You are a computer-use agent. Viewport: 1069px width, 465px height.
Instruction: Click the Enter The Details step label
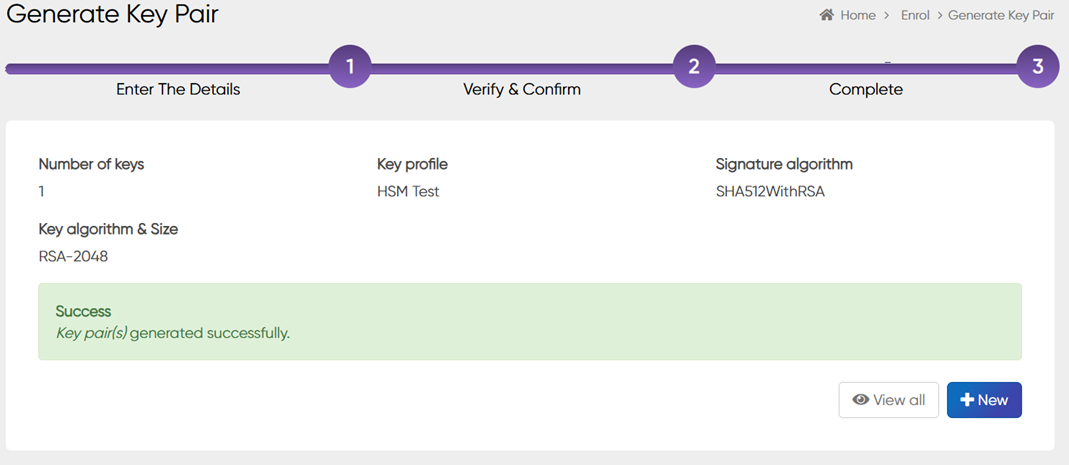pyautogui.click(x=178, y=89)
